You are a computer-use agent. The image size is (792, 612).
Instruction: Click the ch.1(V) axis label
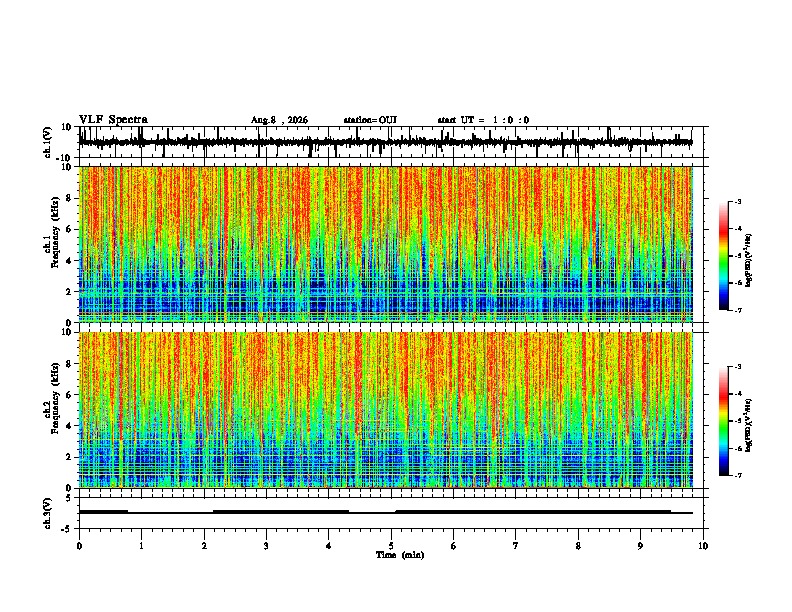[47, 142]
